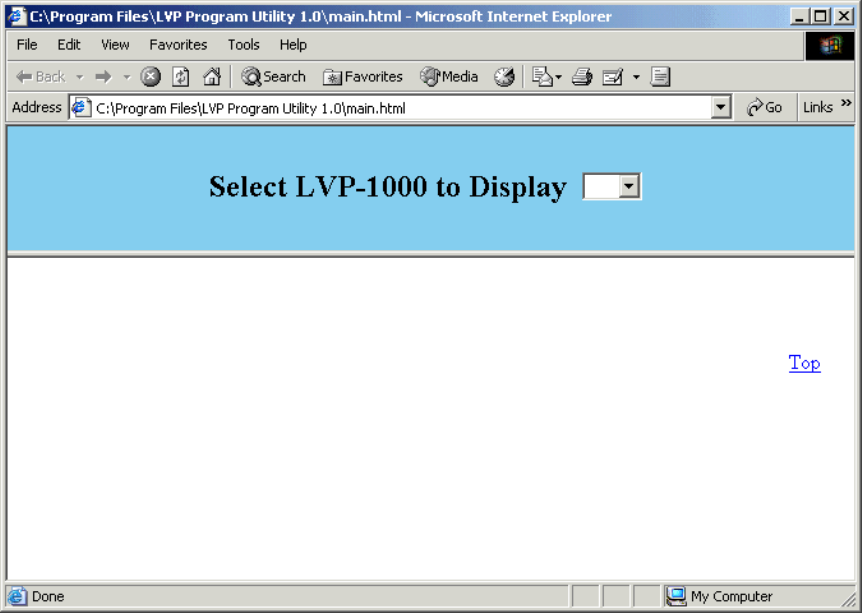
Task: Click the IE title bar icon
Action: click(x=16, y=16)
